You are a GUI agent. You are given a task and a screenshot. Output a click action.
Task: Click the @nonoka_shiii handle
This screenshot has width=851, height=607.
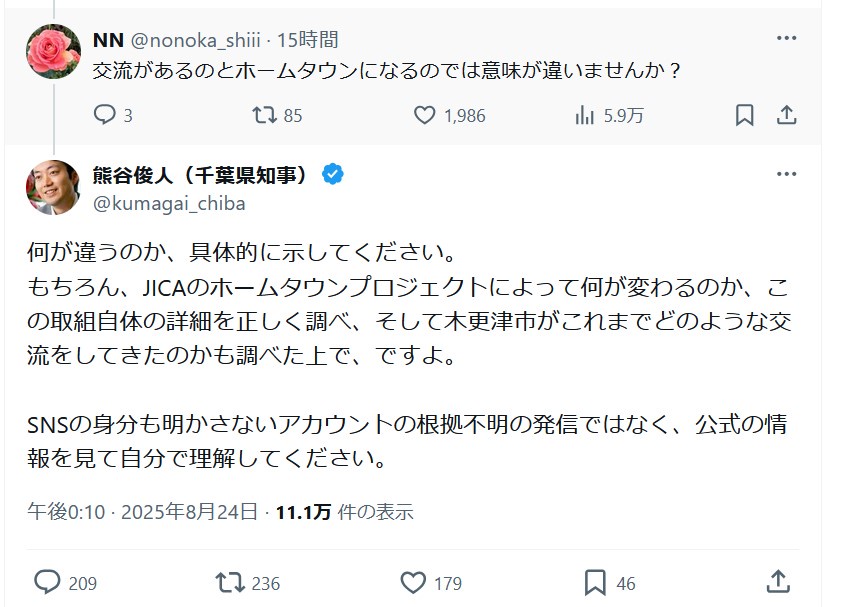click(193, 40)
